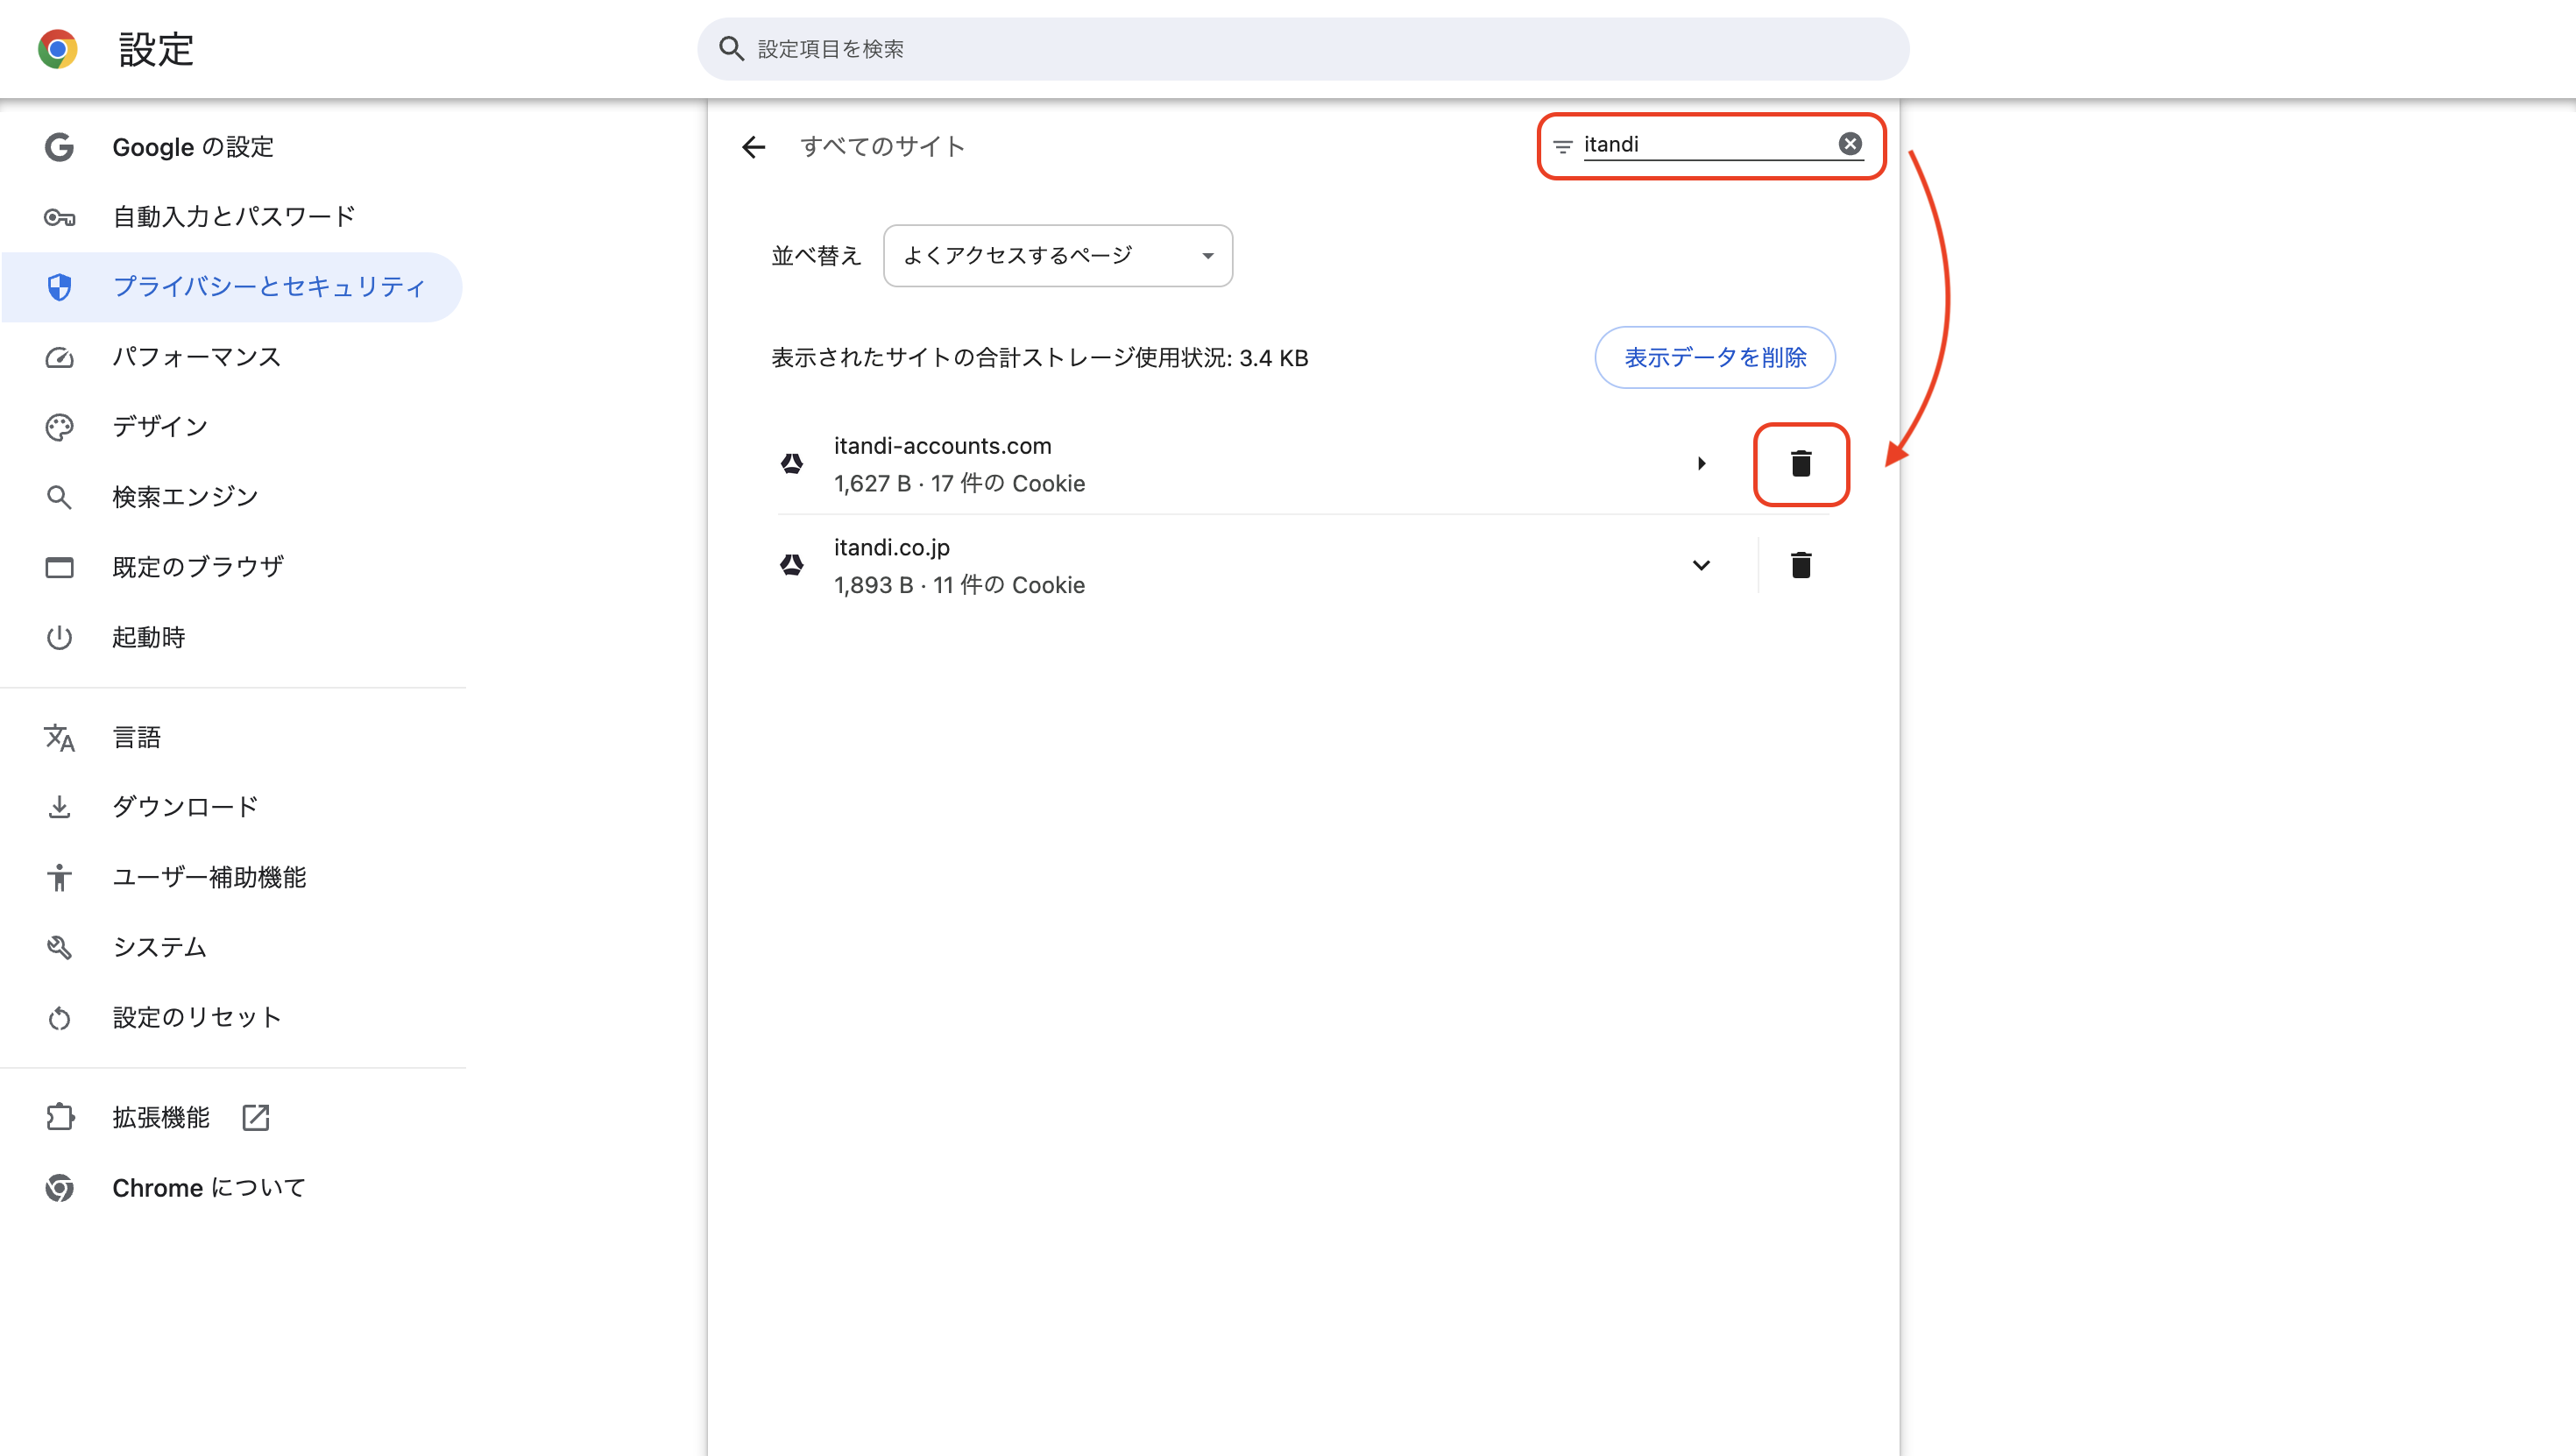2576x1456 pixels.
Task: Click the Chrome logo beside 設定
Action: pos(58,48)
